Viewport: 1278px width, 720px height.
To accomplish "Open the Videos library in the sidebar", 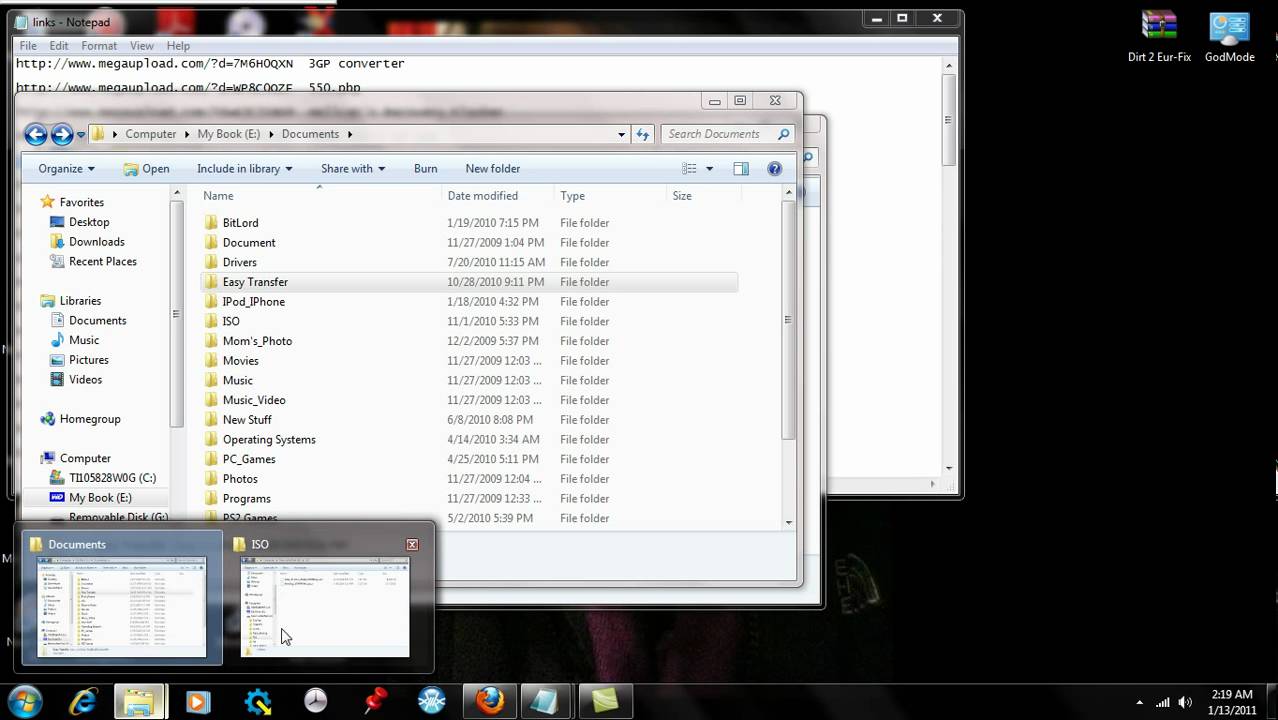I will pyautogui.click(x=85, y=380).
